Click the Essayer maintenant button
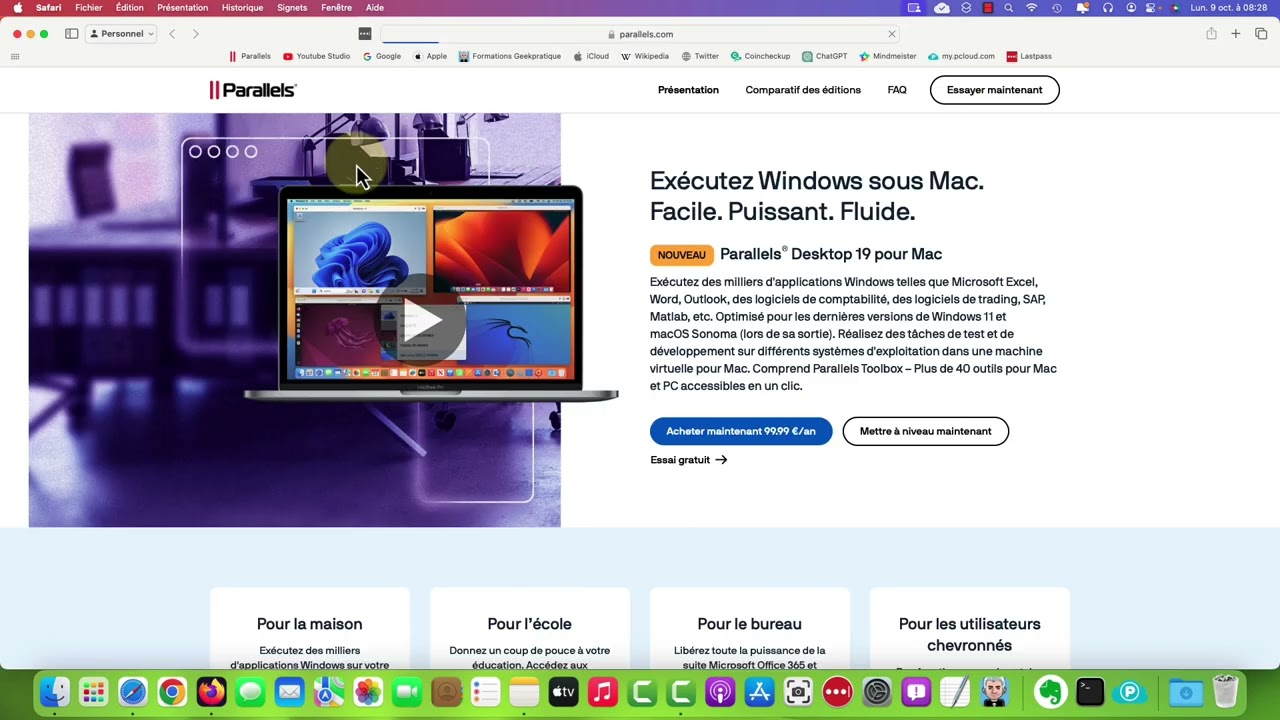This screenshot has height=720, width=1280. coord(994,90)
